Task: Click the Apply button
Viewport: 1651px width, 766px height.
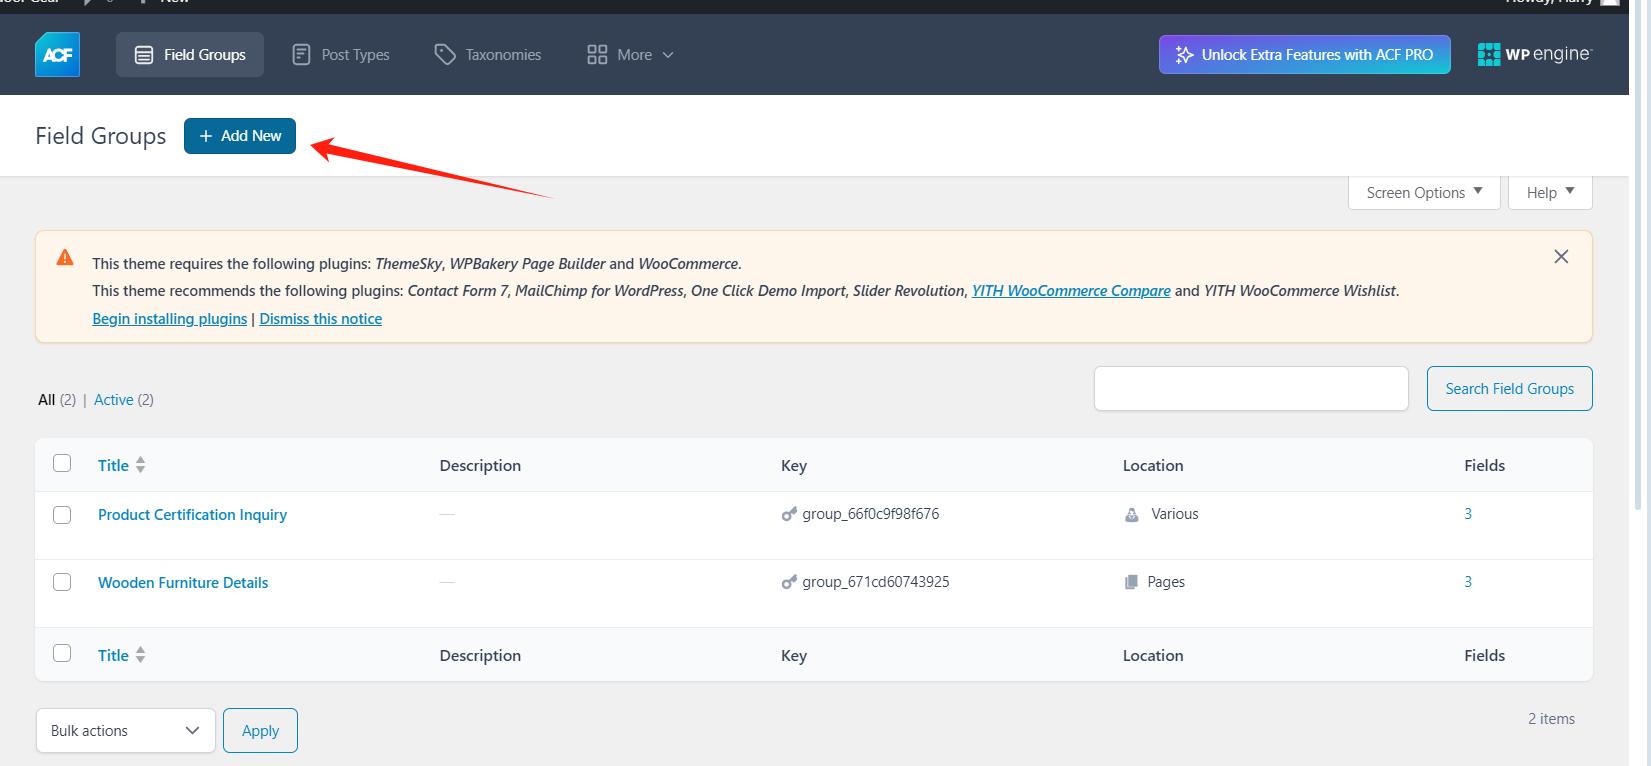Action: tap(260, 731)
